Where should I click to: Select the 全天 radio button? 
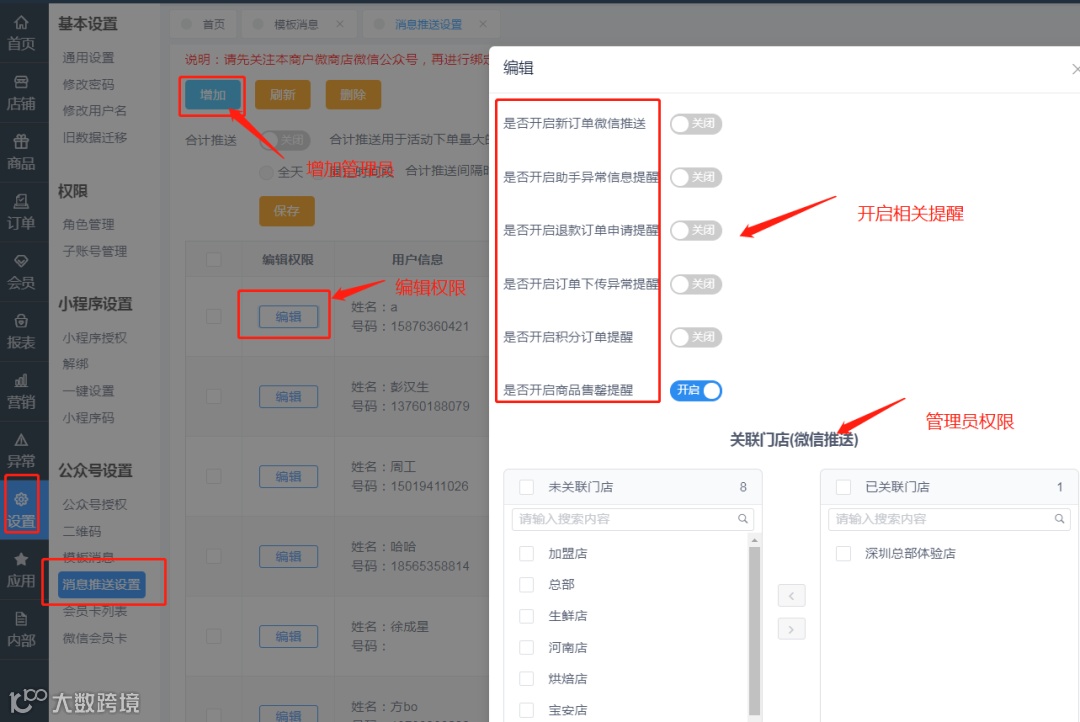tap(267, 172)
